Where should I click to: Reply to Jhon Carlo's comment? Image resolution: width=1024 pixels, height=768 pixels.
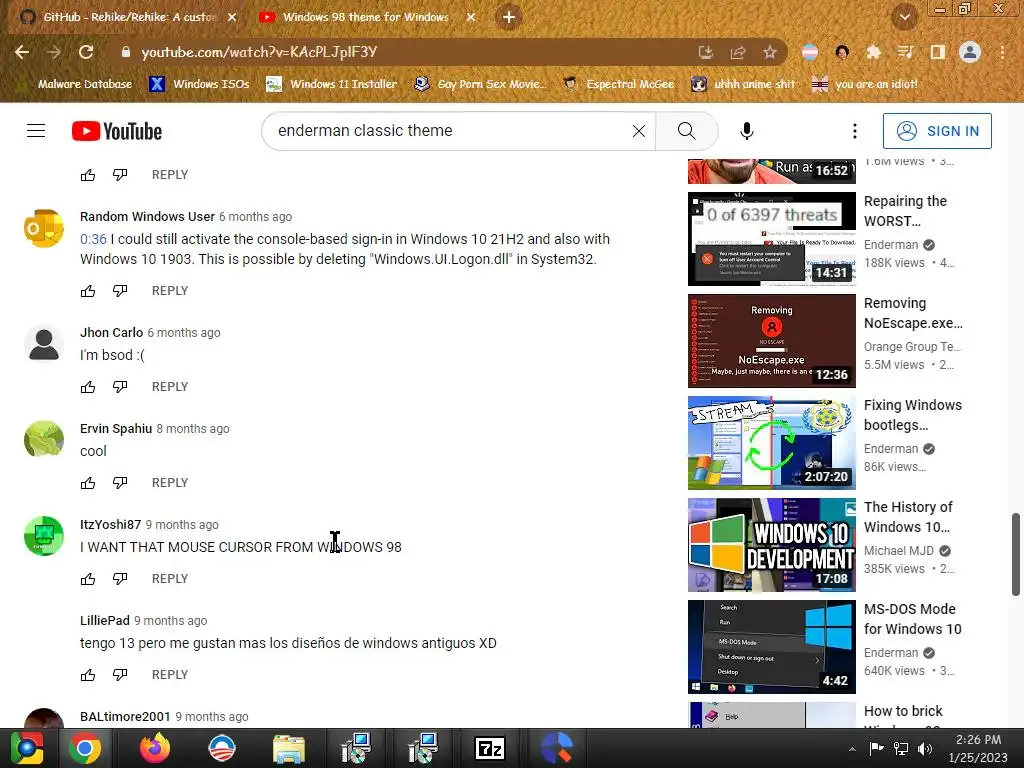click(170, 387)
